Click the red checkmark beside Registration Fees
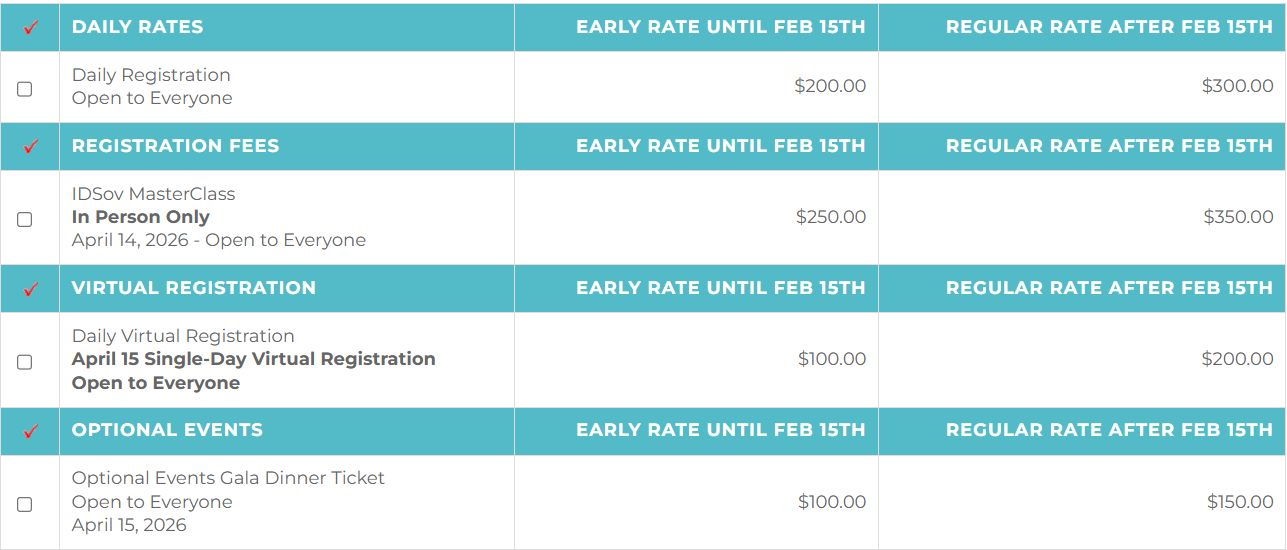This screenshot has height=550, width=1287. pos(30,147)
